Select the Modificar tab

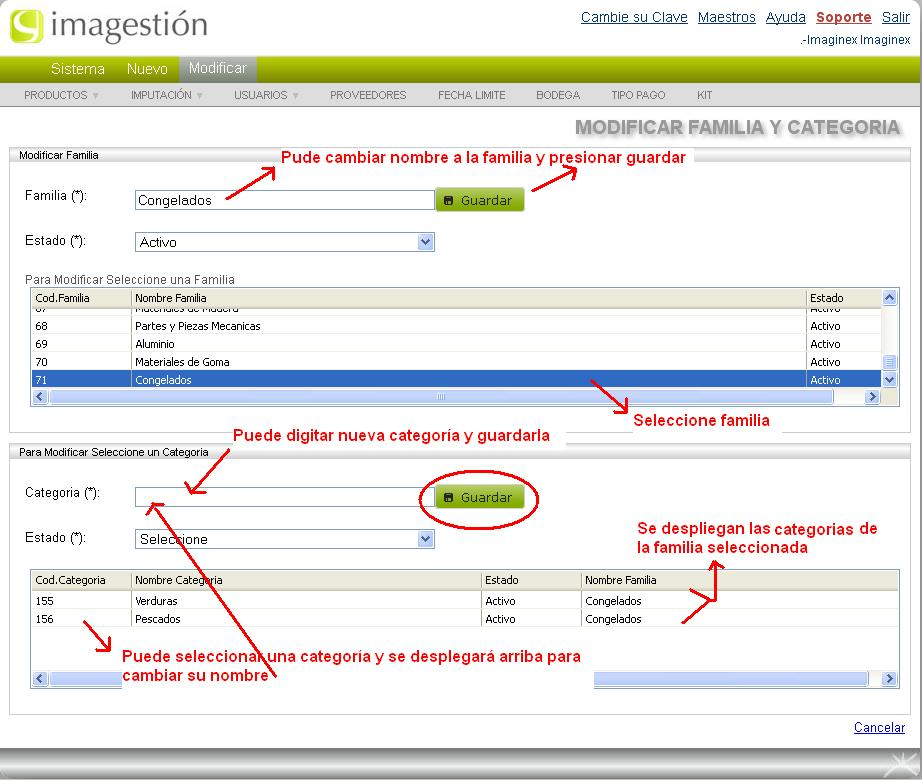click(x=218, y=69)
